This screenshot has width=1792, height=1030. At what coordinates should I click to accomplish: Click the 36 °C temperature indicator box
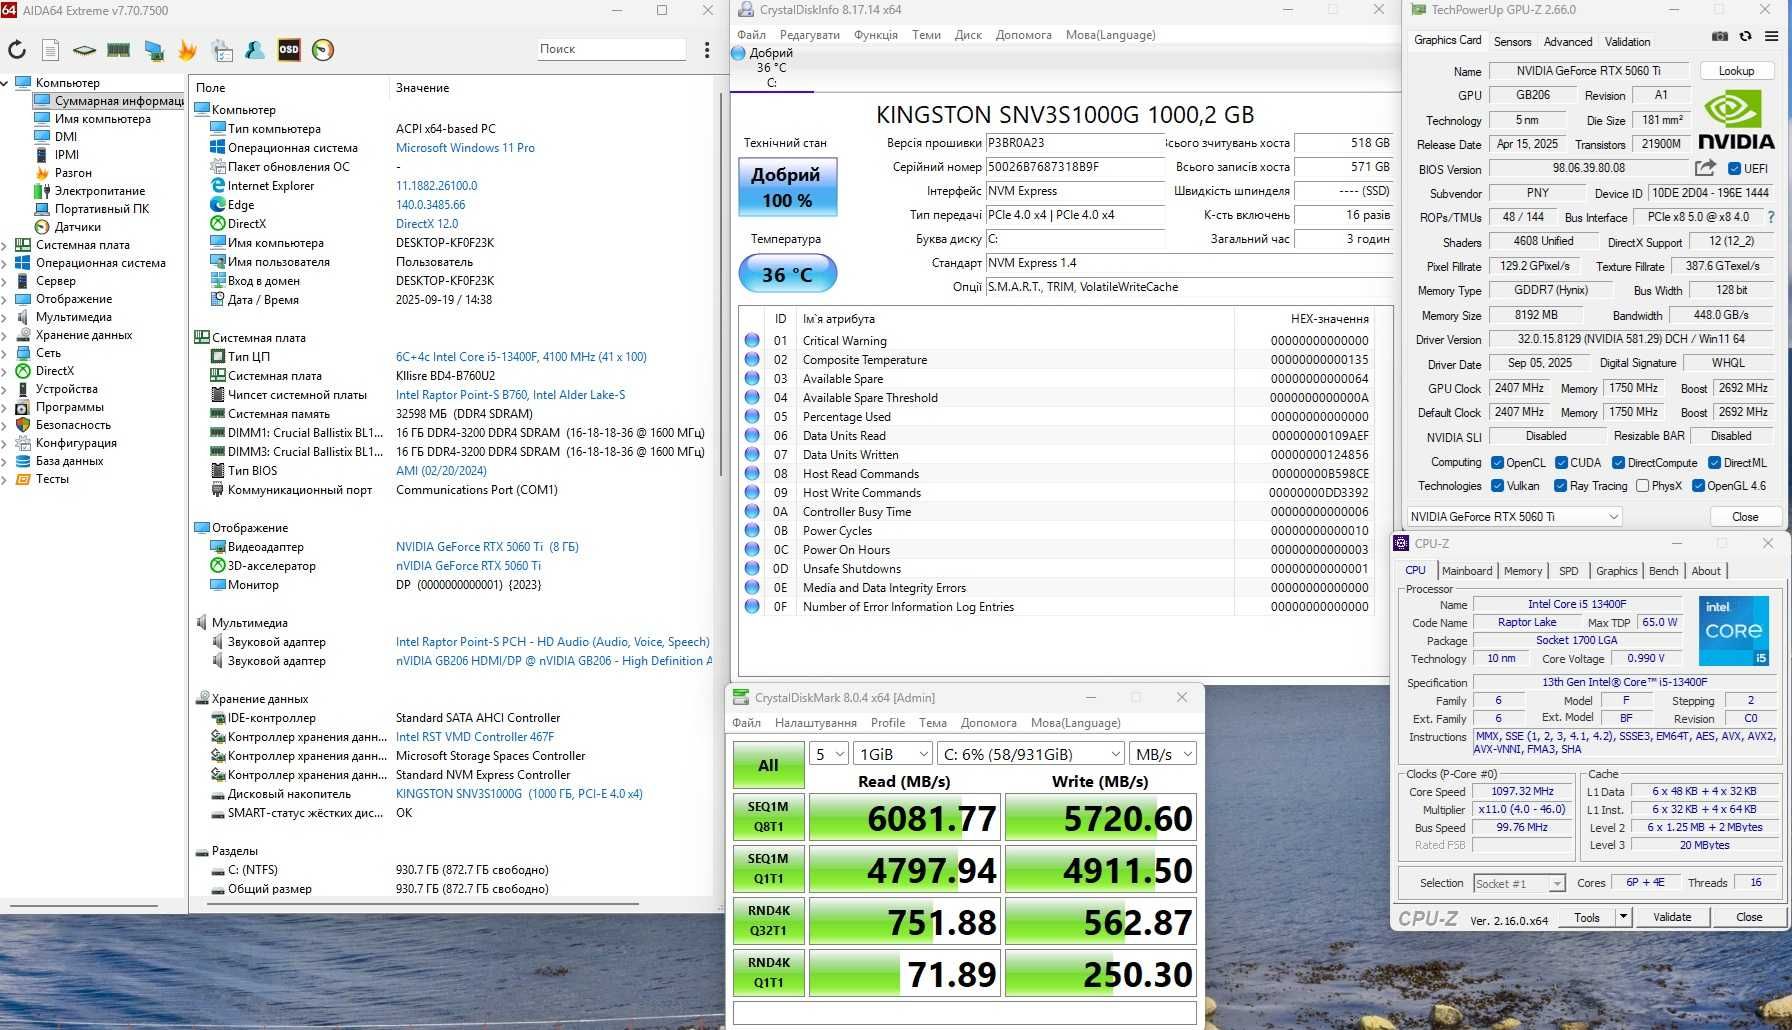point(787,274)
